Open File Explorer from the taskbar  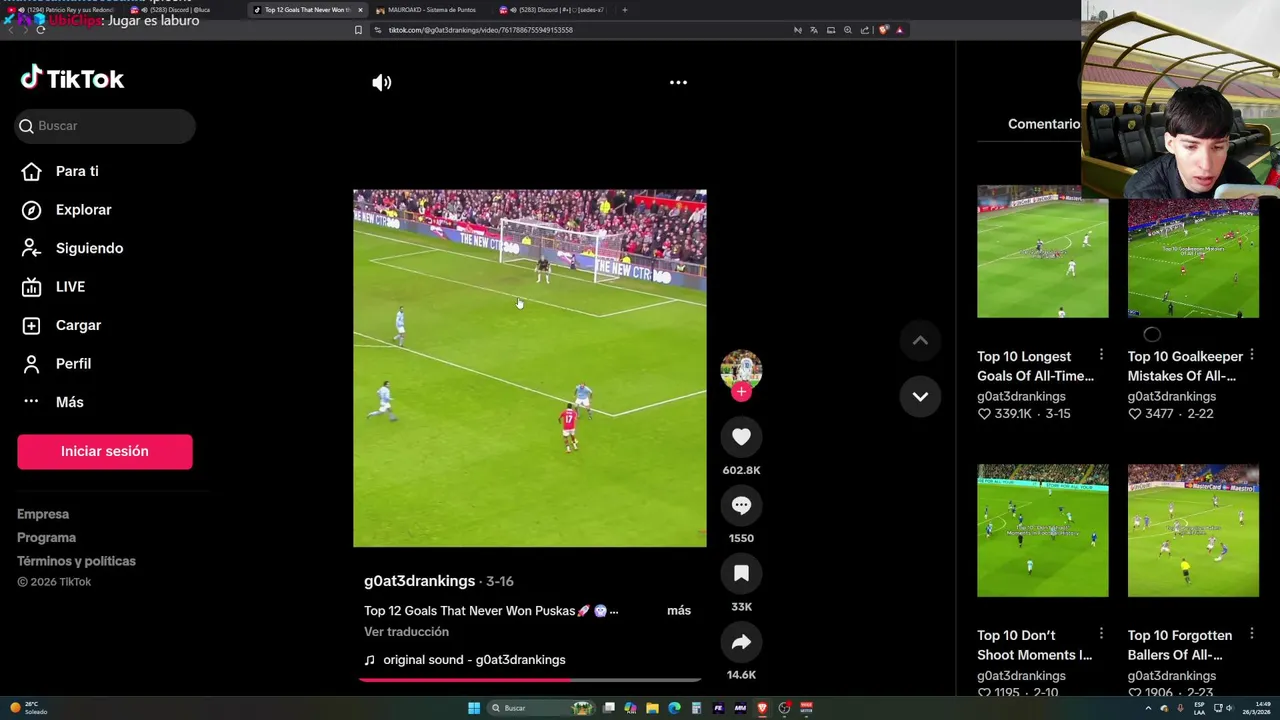coord(652,708)
